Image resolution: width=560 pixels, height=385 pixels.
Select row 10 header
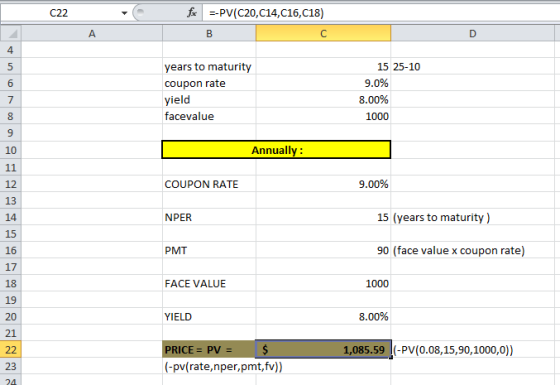[x=11, y=150]
